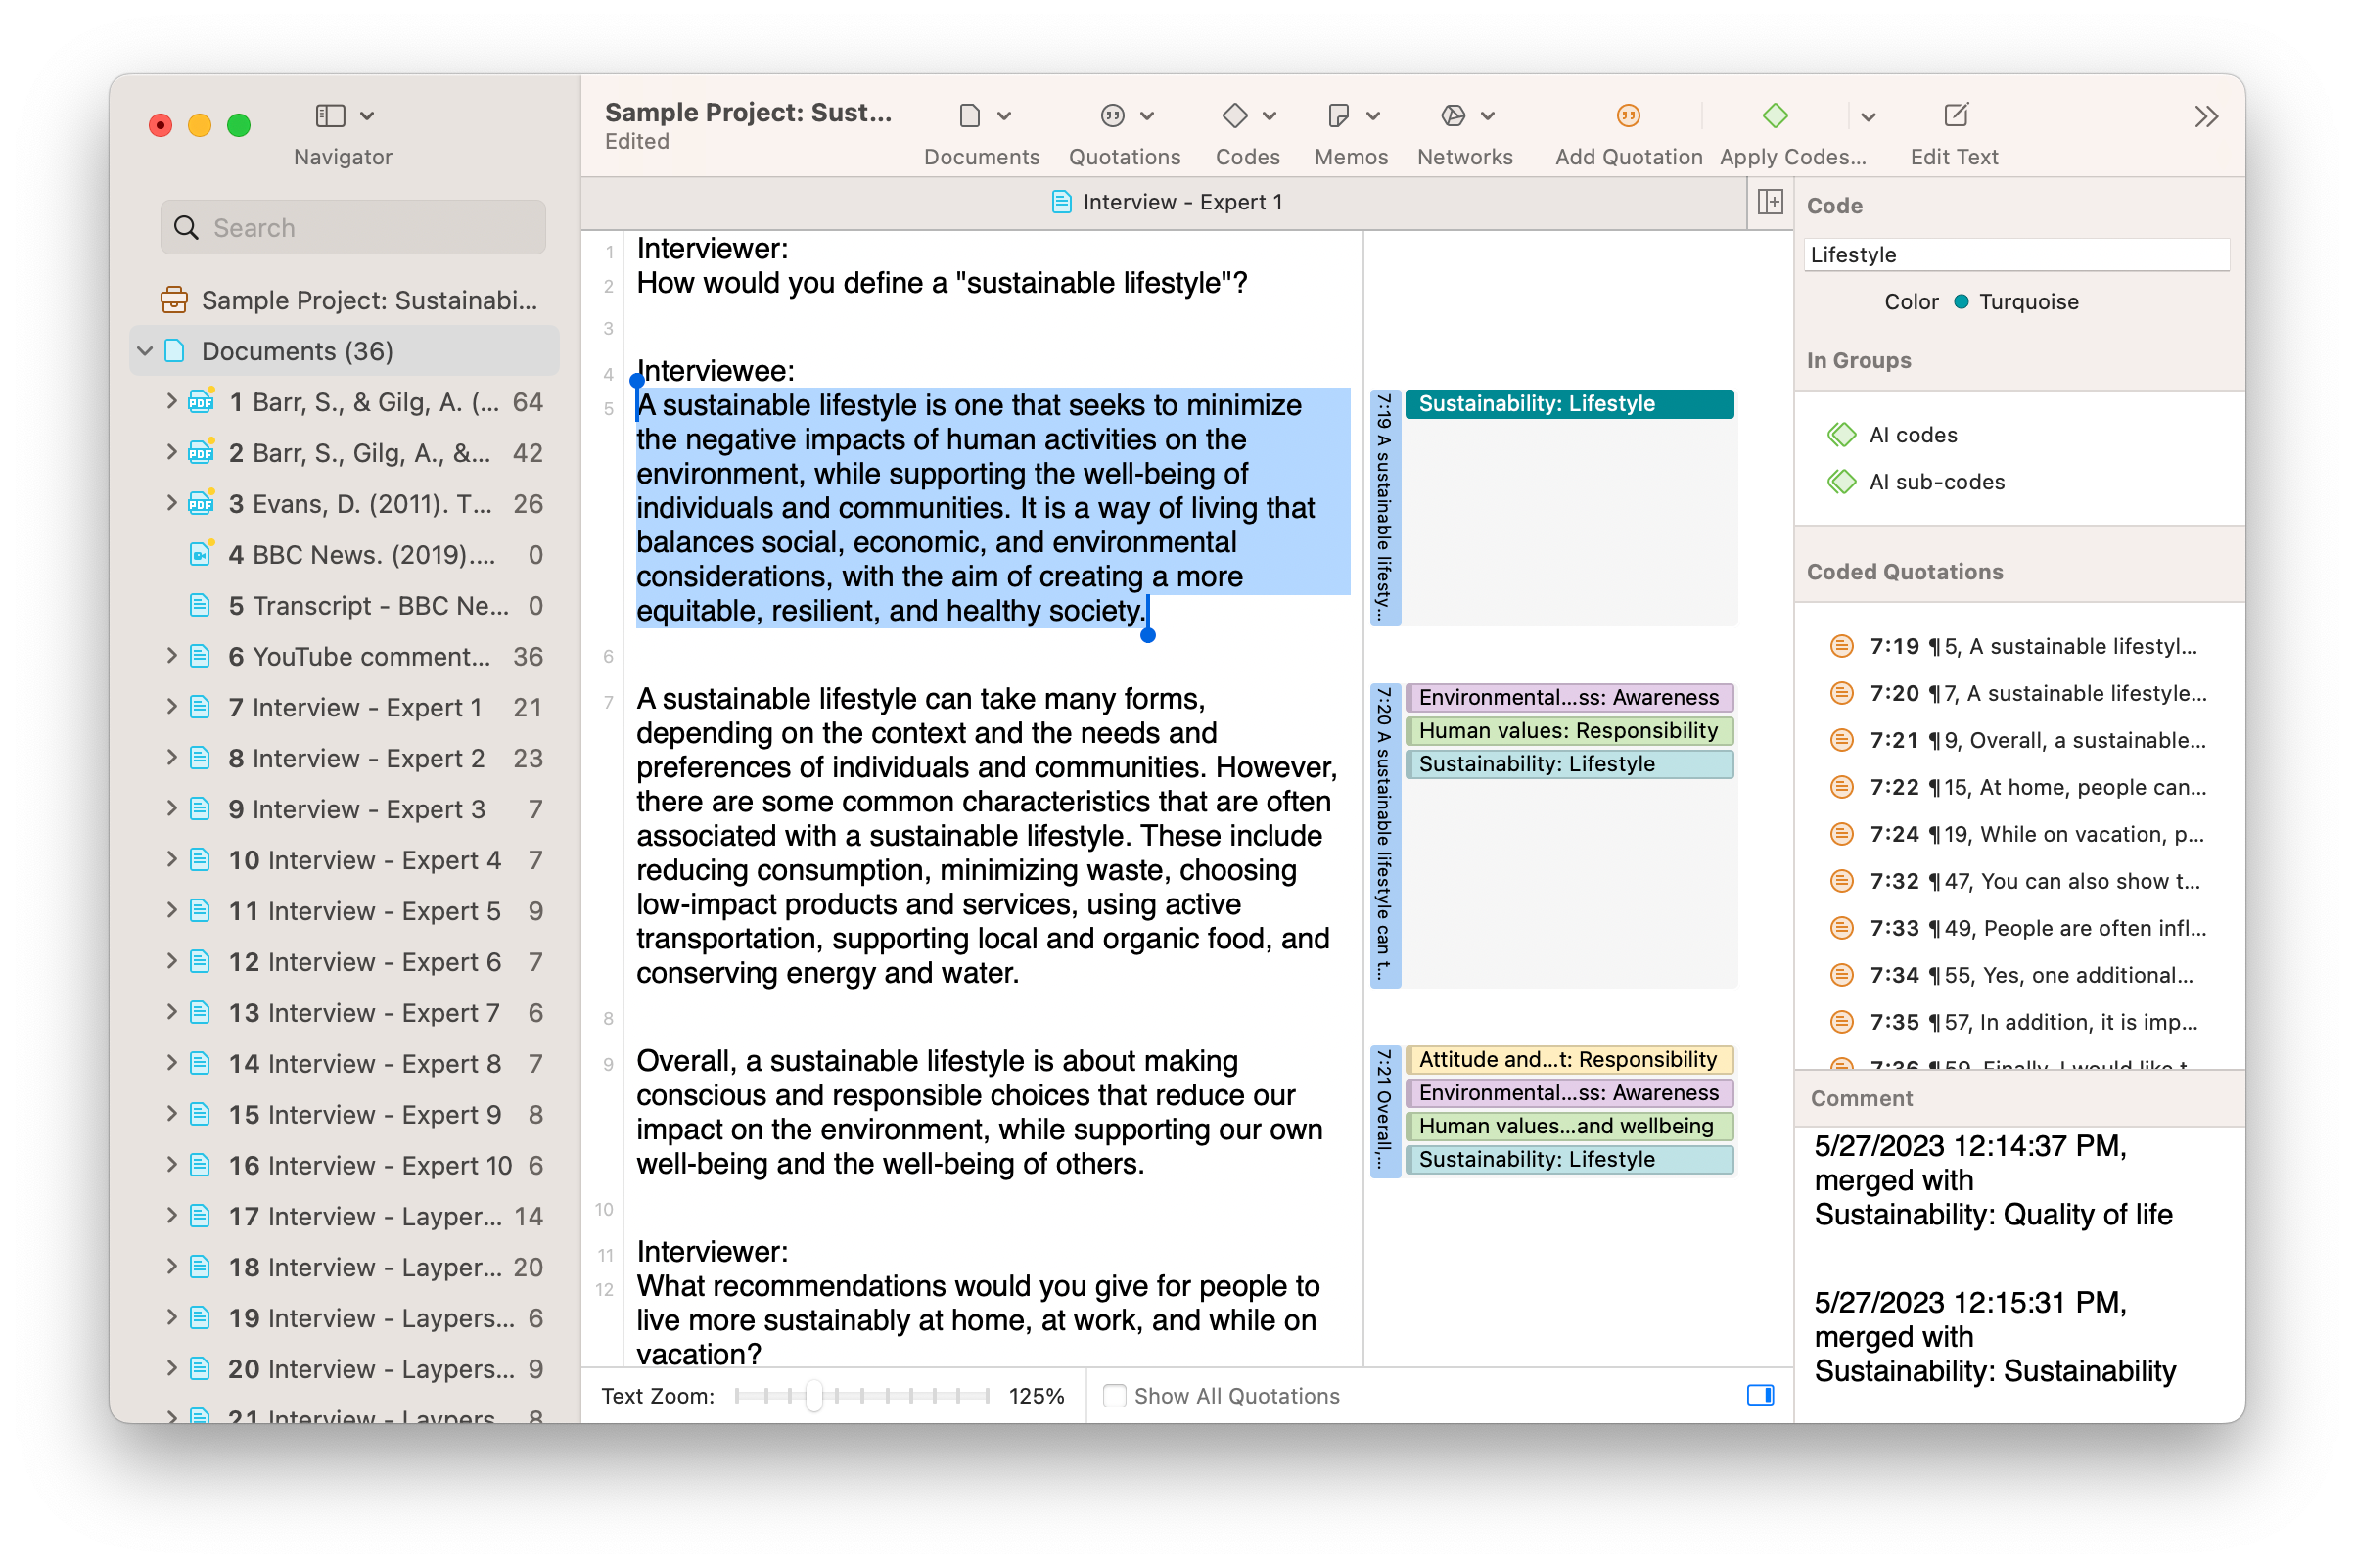Click the Apply Codes diamond icon
The height and width of the screenshot is (1568, 2355).
tap(1774, 116)
